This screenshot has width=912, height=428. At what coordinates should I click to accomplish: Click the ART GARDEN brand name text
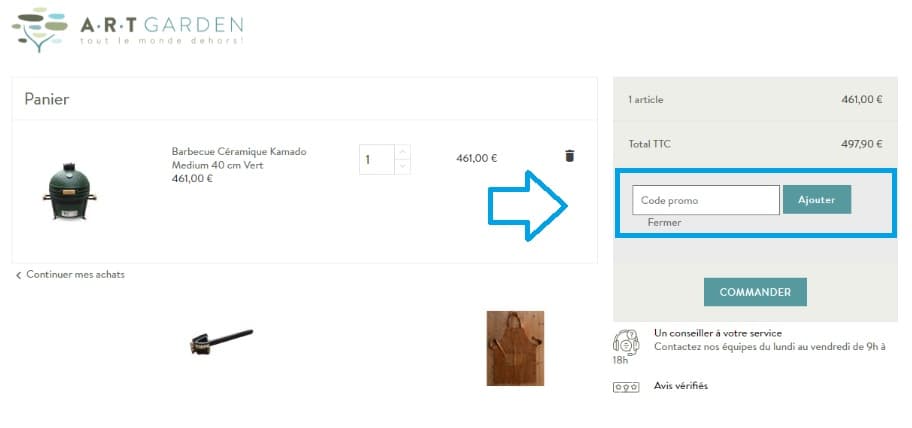[161, 24]
